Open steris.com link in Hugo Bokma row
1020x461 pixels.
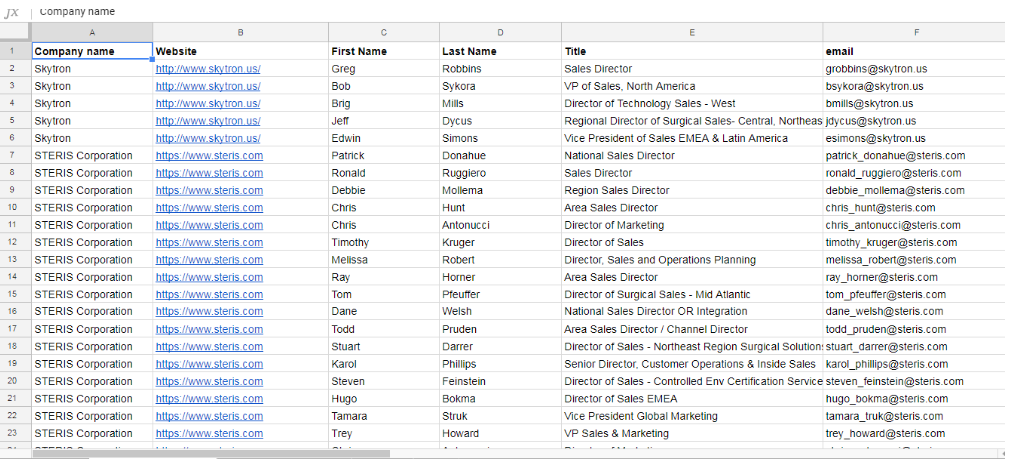(x=209, y=399)
